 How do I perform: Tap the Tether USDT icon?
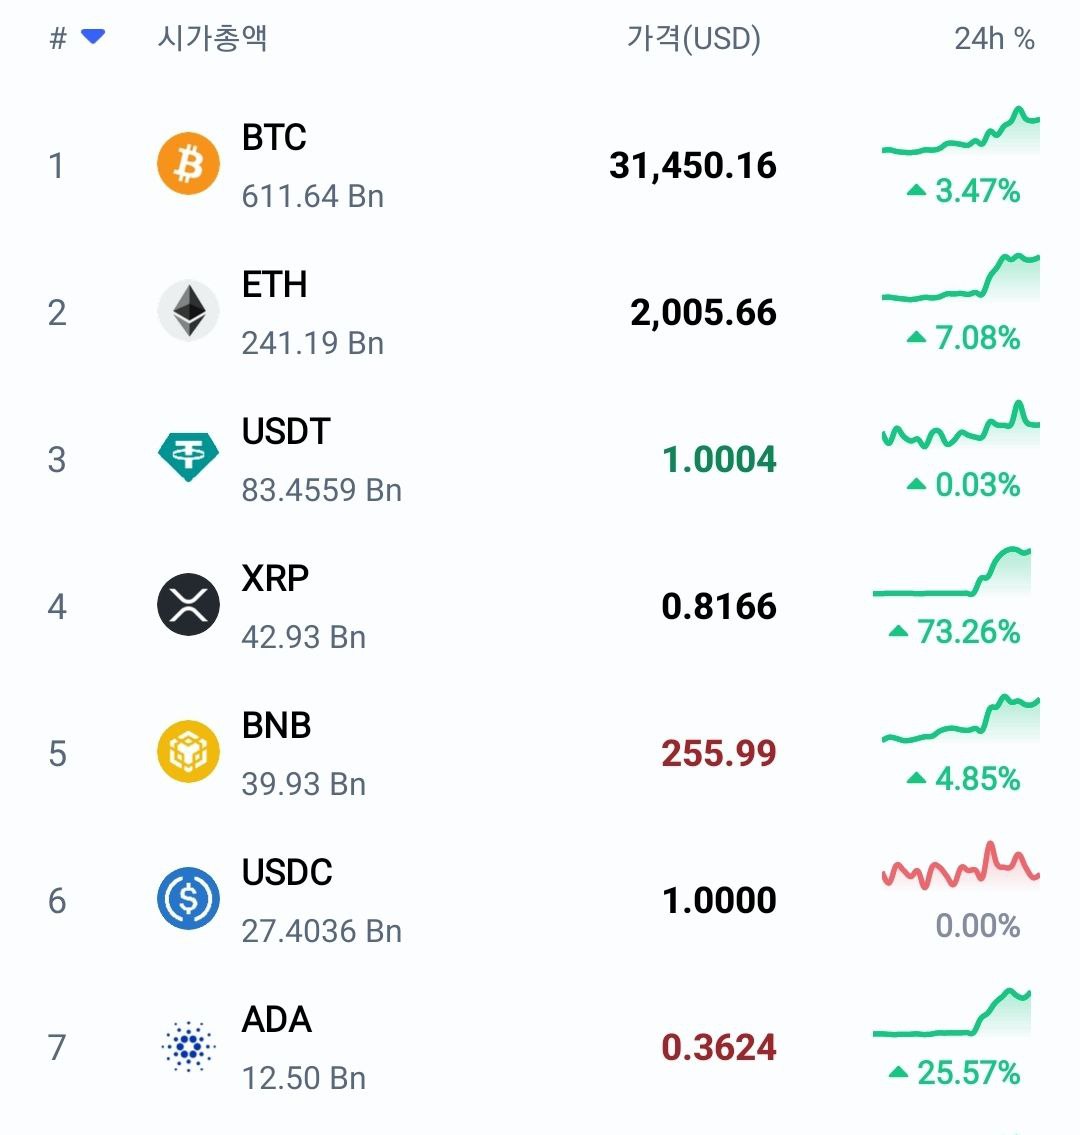tap(188, 458)
